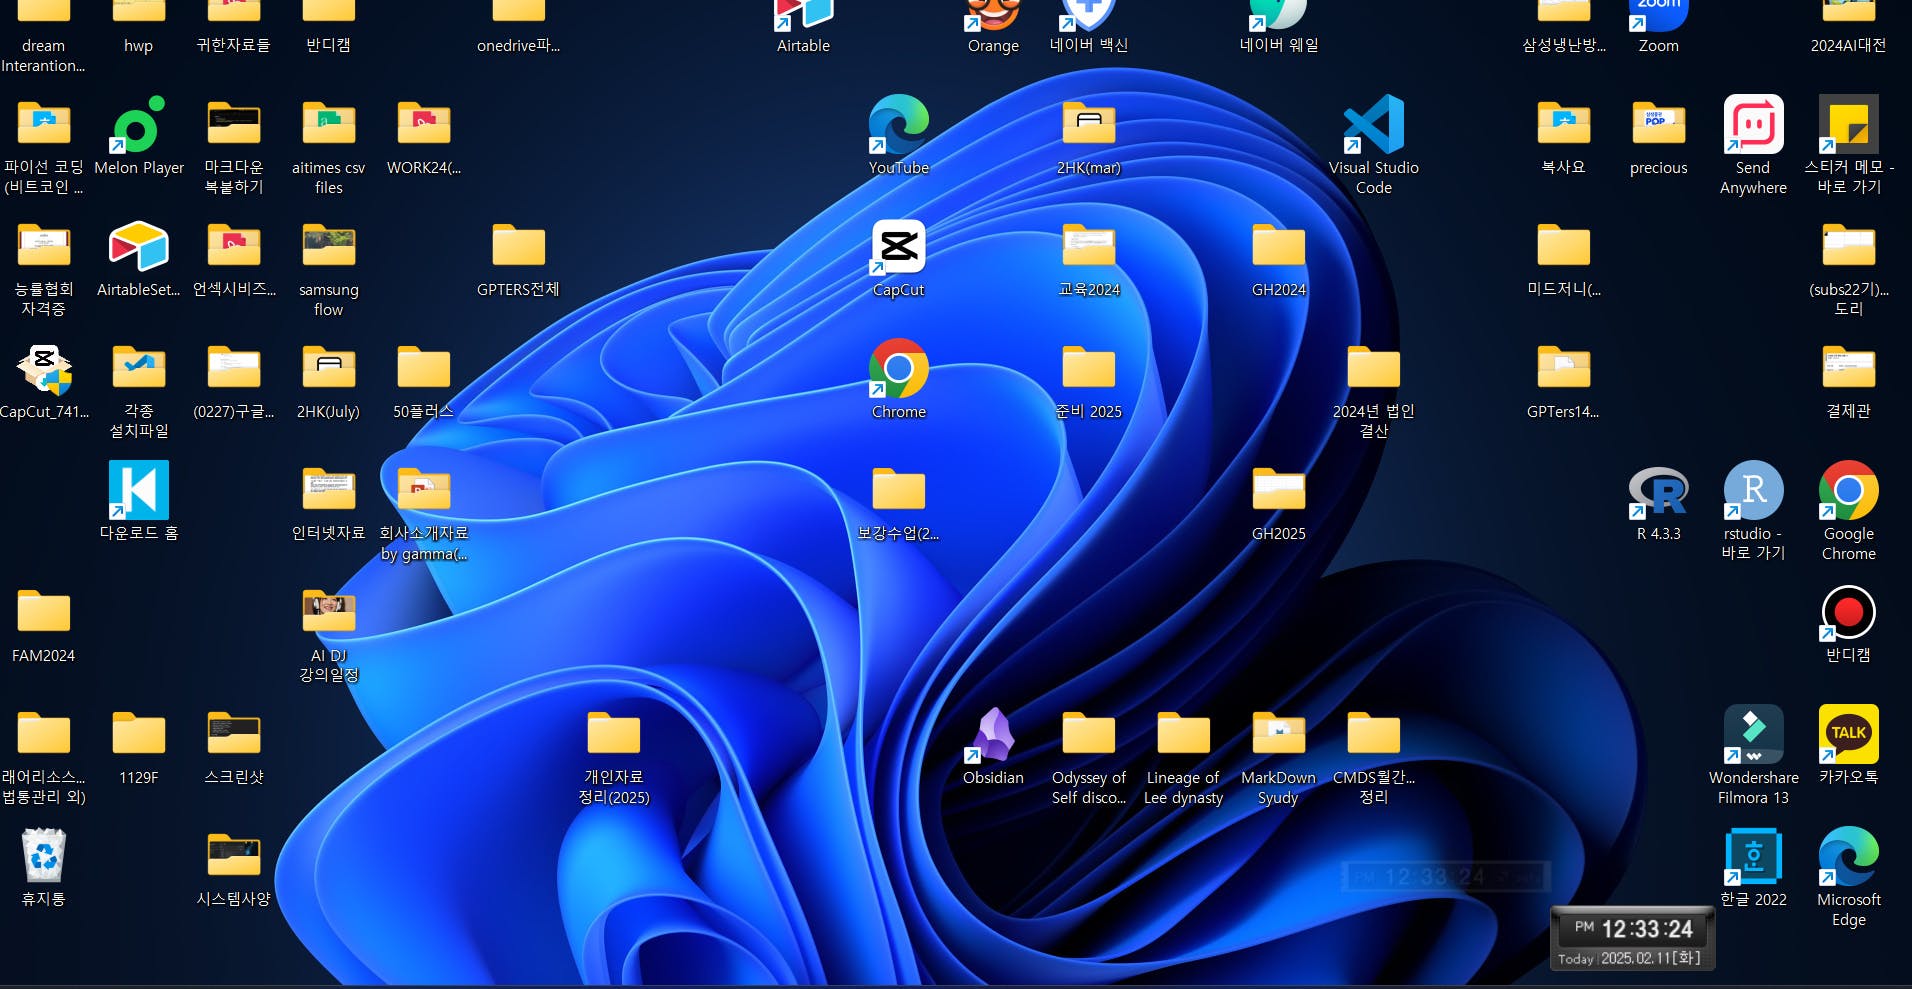Image resolution: width=1912 pixels, height=989 pixels.
Task: Open the 2HK(July) folder
Action: 328,369
